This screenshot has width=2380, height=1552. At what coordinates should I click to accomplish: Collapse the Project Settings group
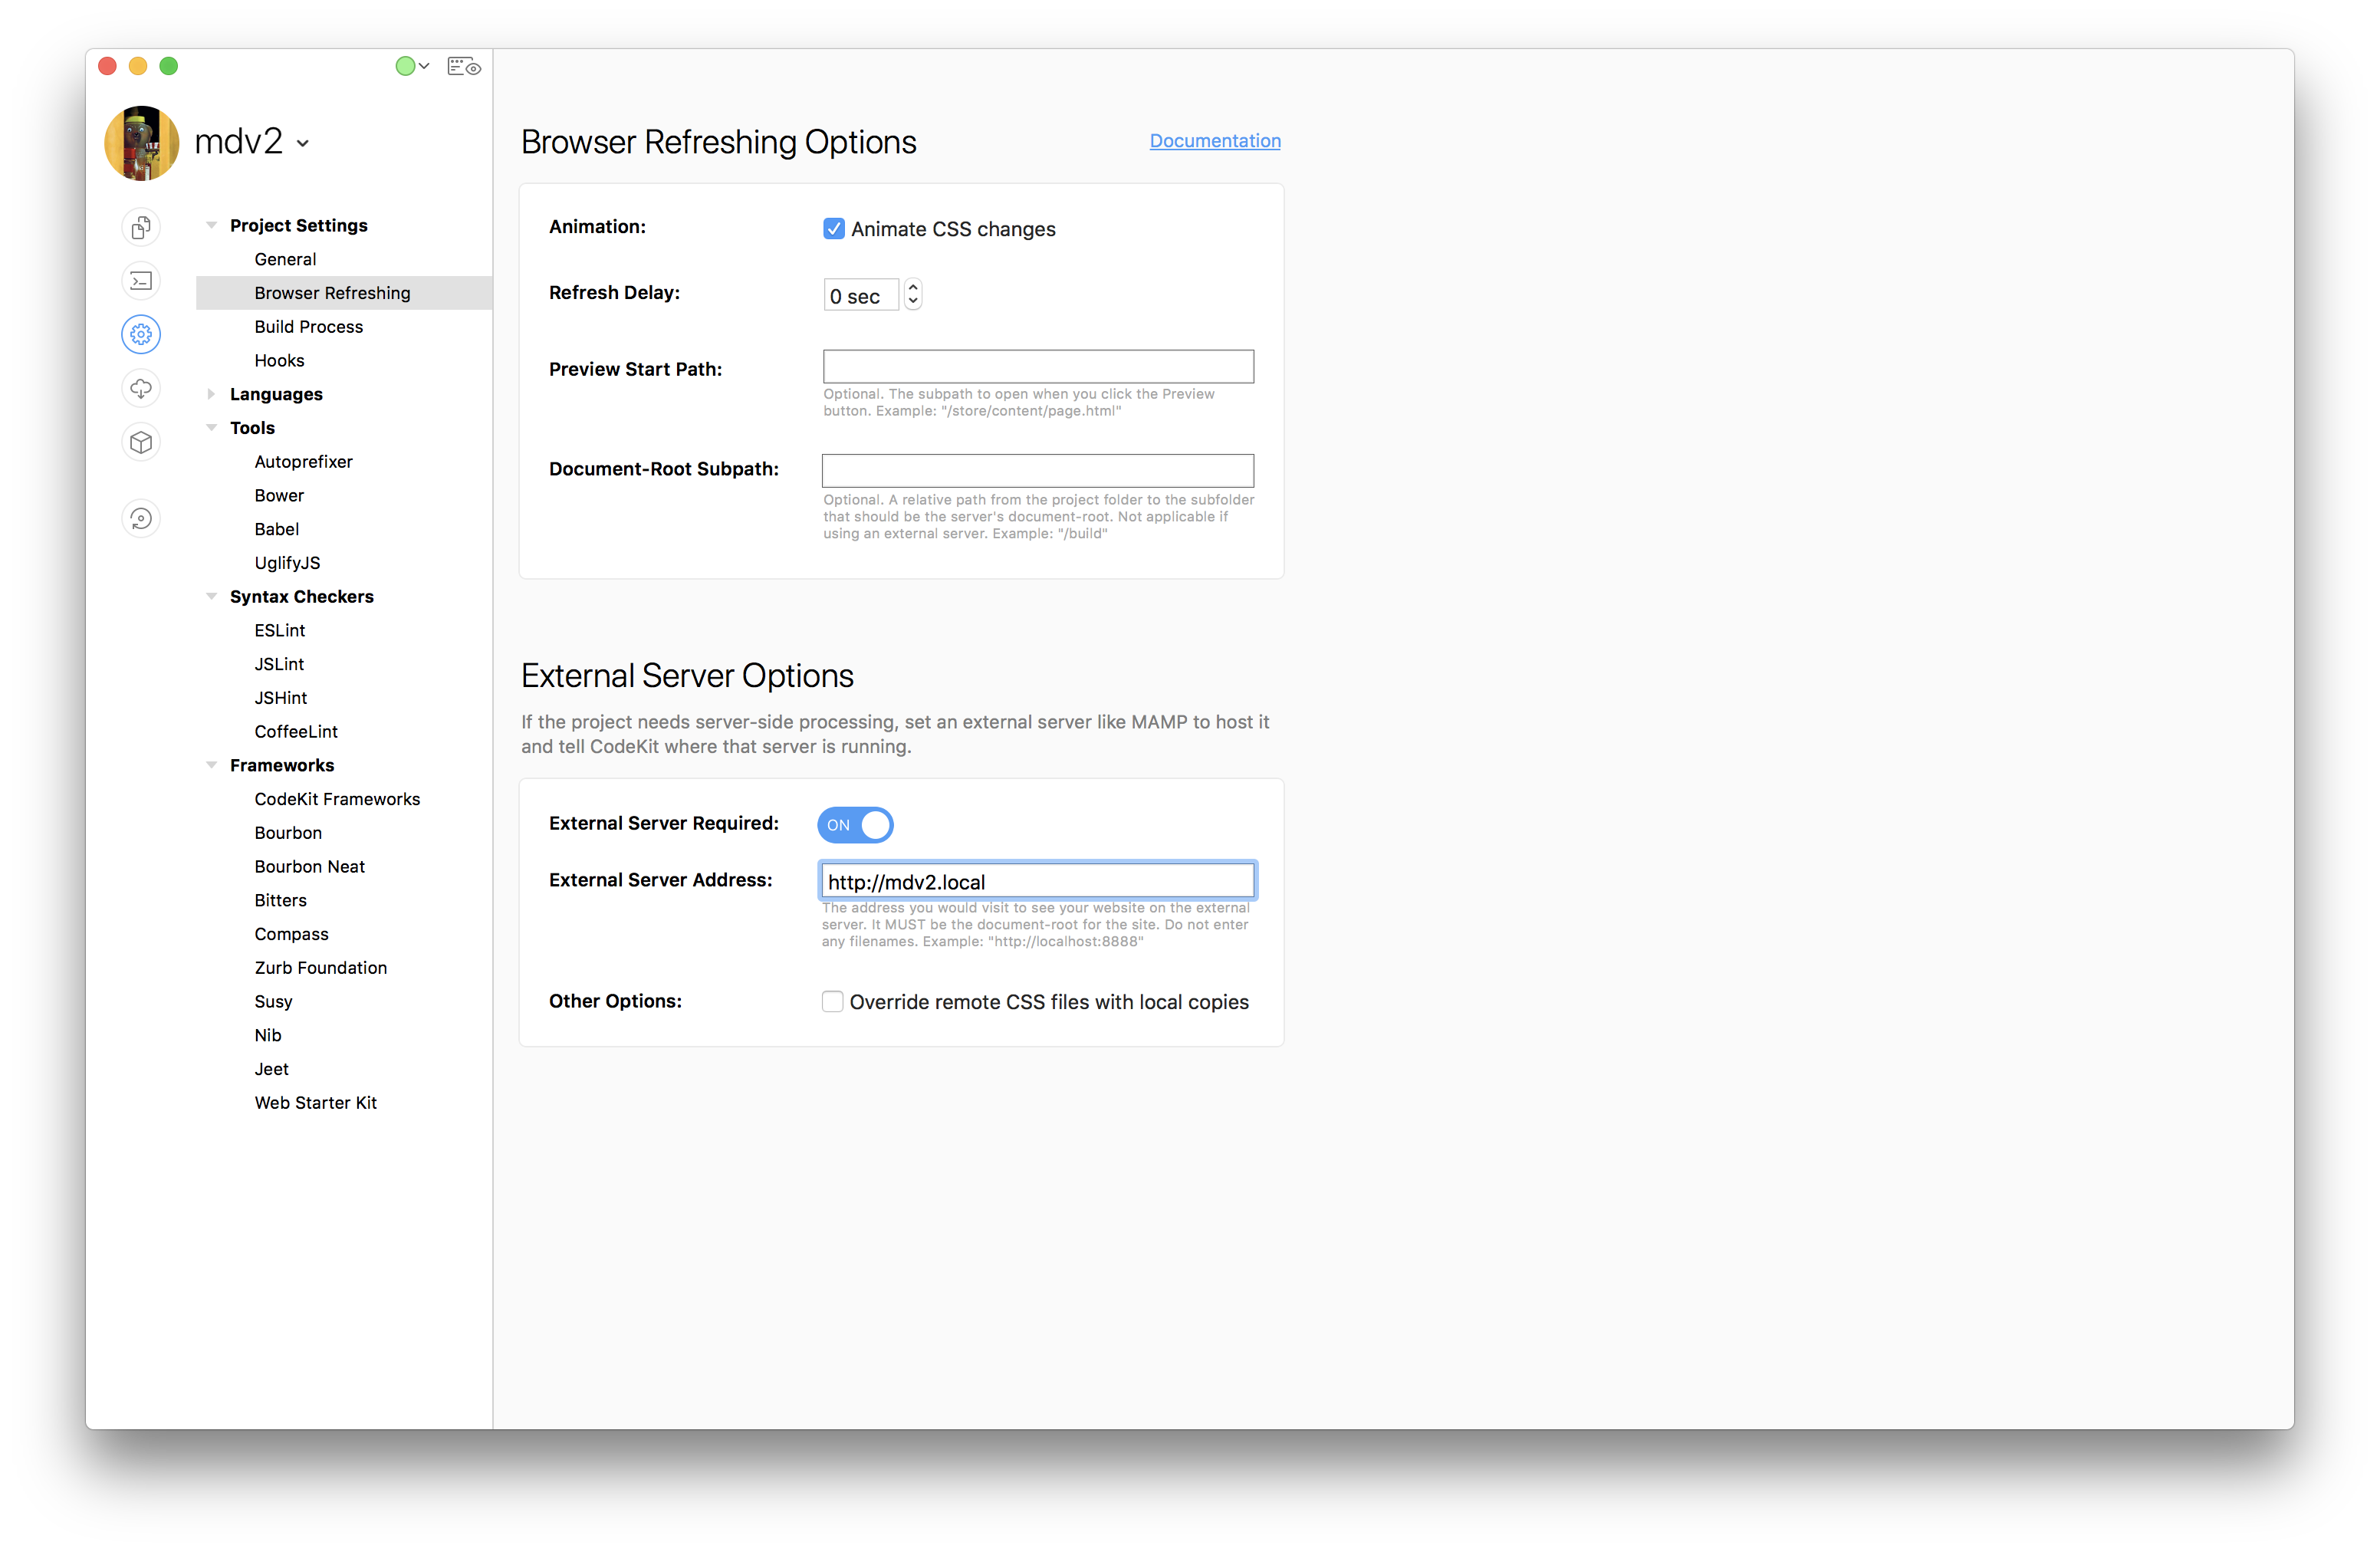(x=211, y=225)
